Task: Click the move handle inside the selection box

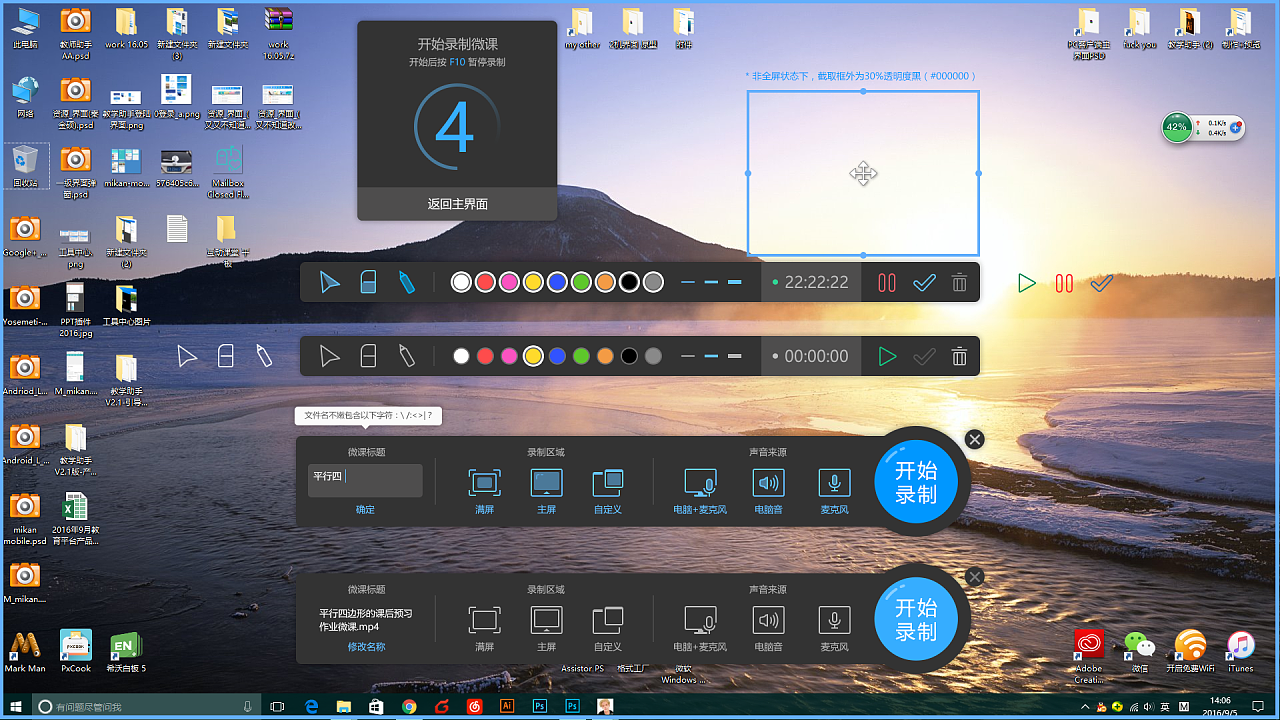Action: (x=863, y=173)
